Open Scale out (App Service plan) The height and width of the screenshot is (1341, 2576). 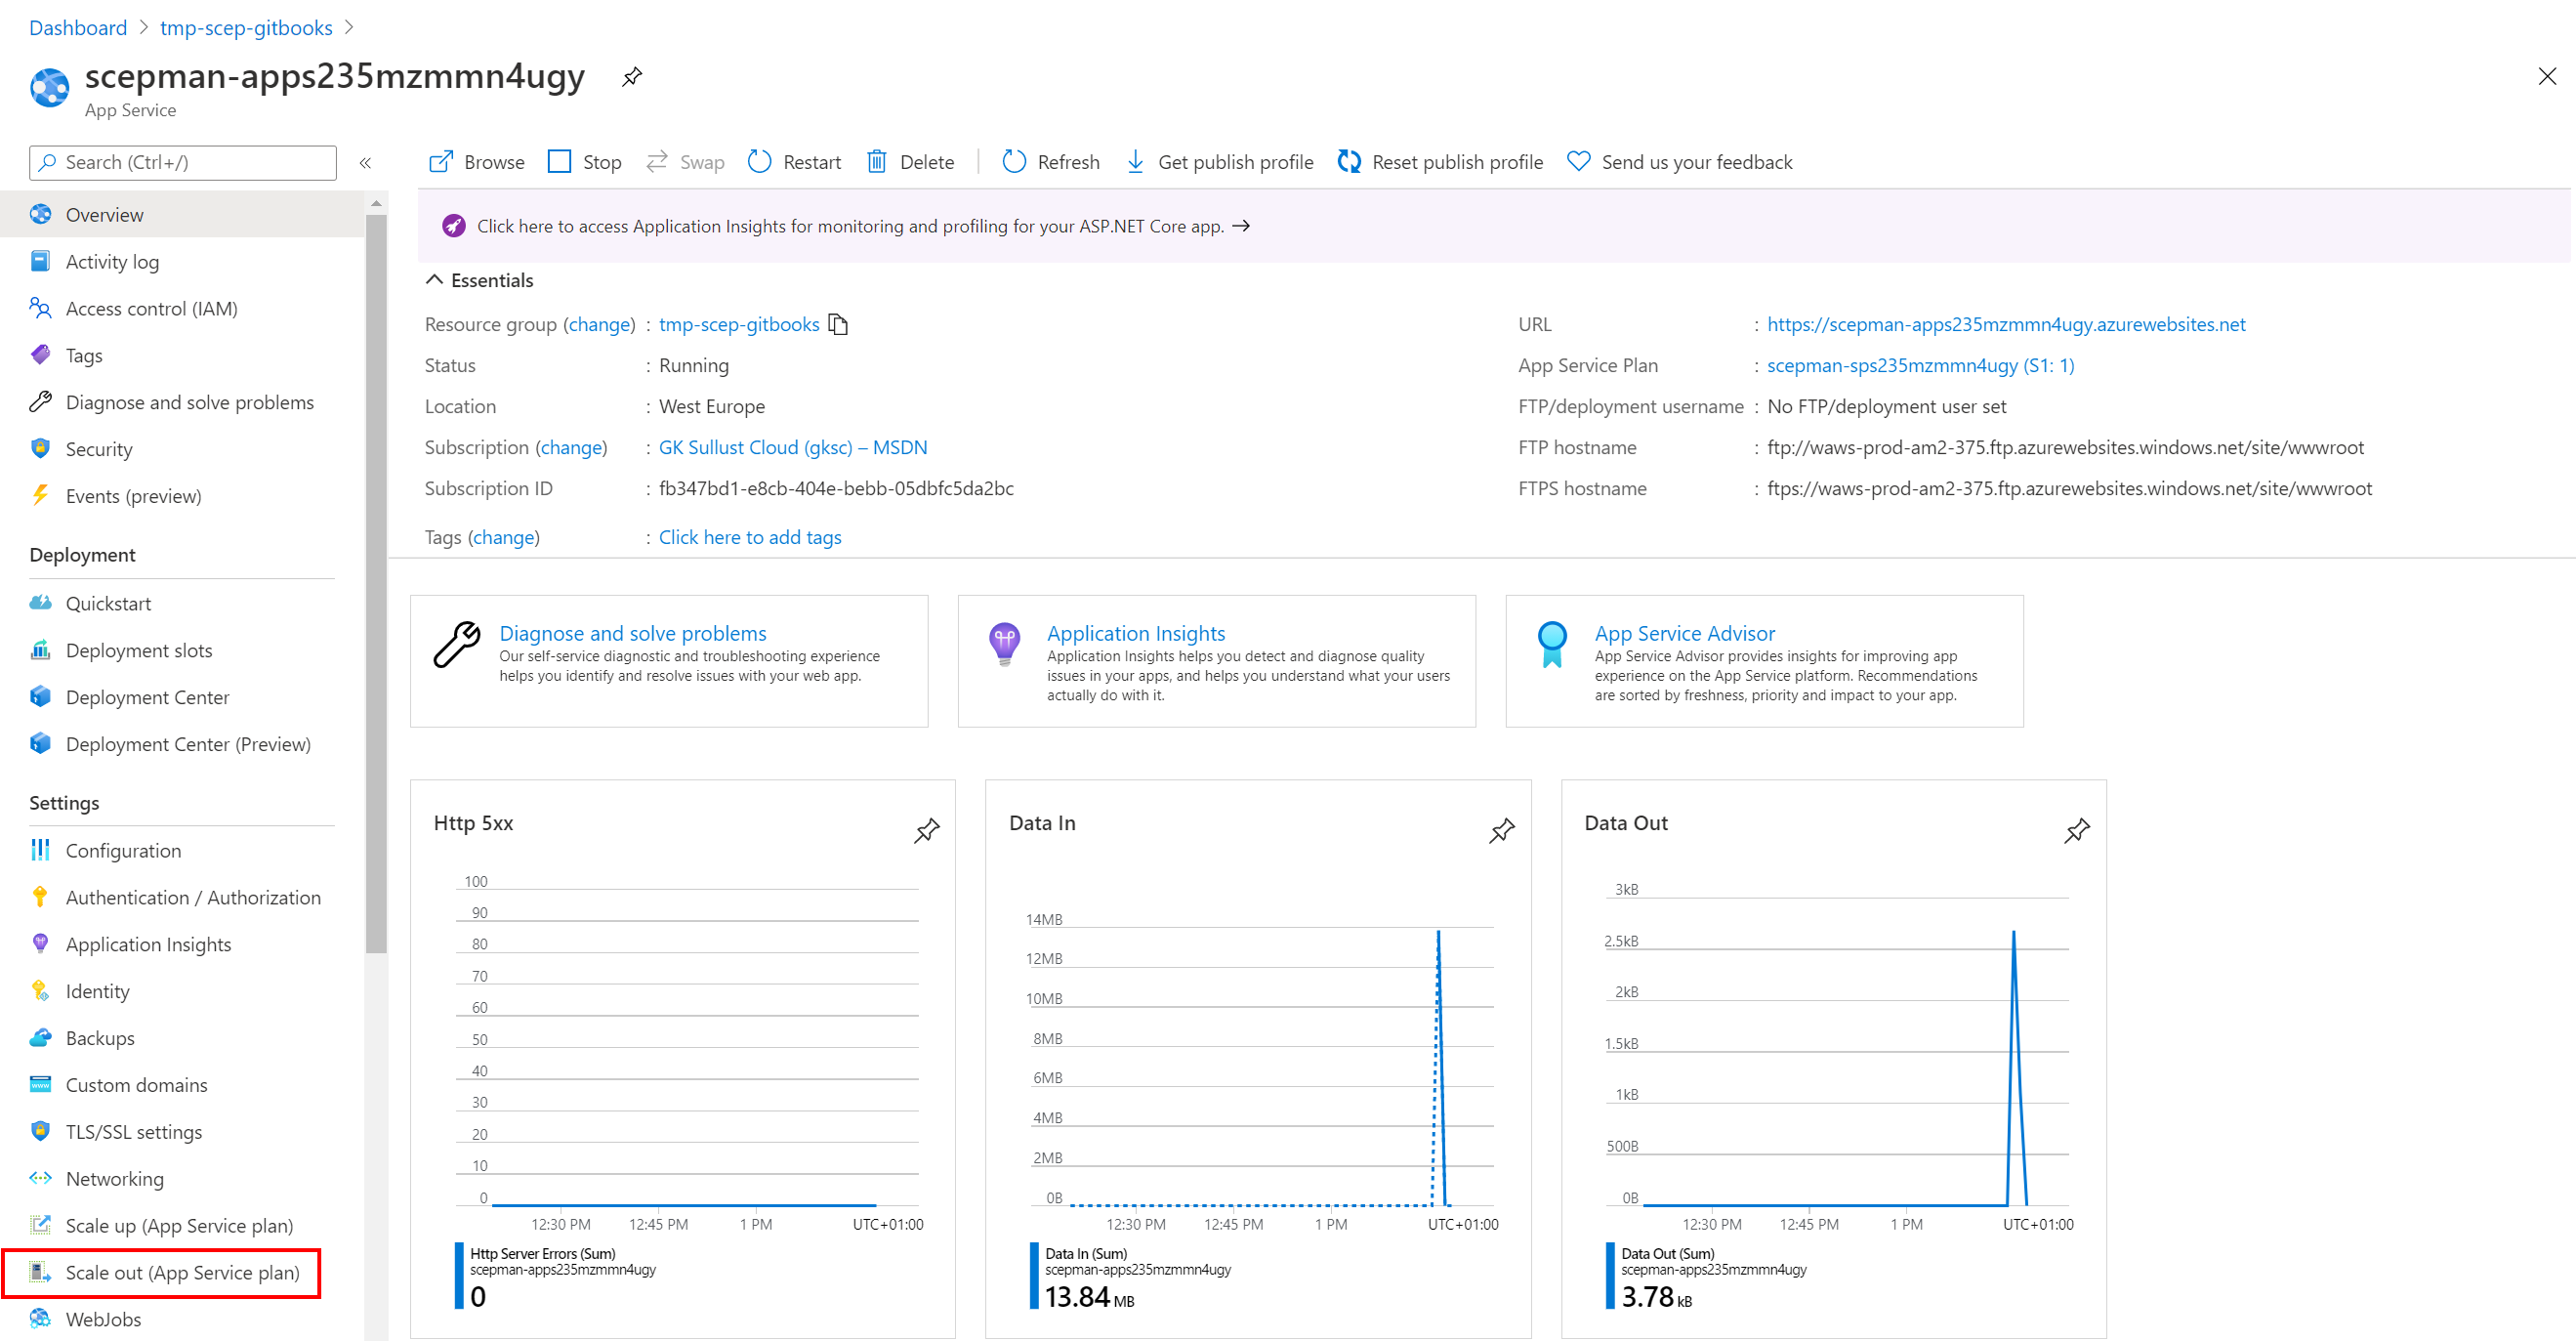[x=182, y=1274]
